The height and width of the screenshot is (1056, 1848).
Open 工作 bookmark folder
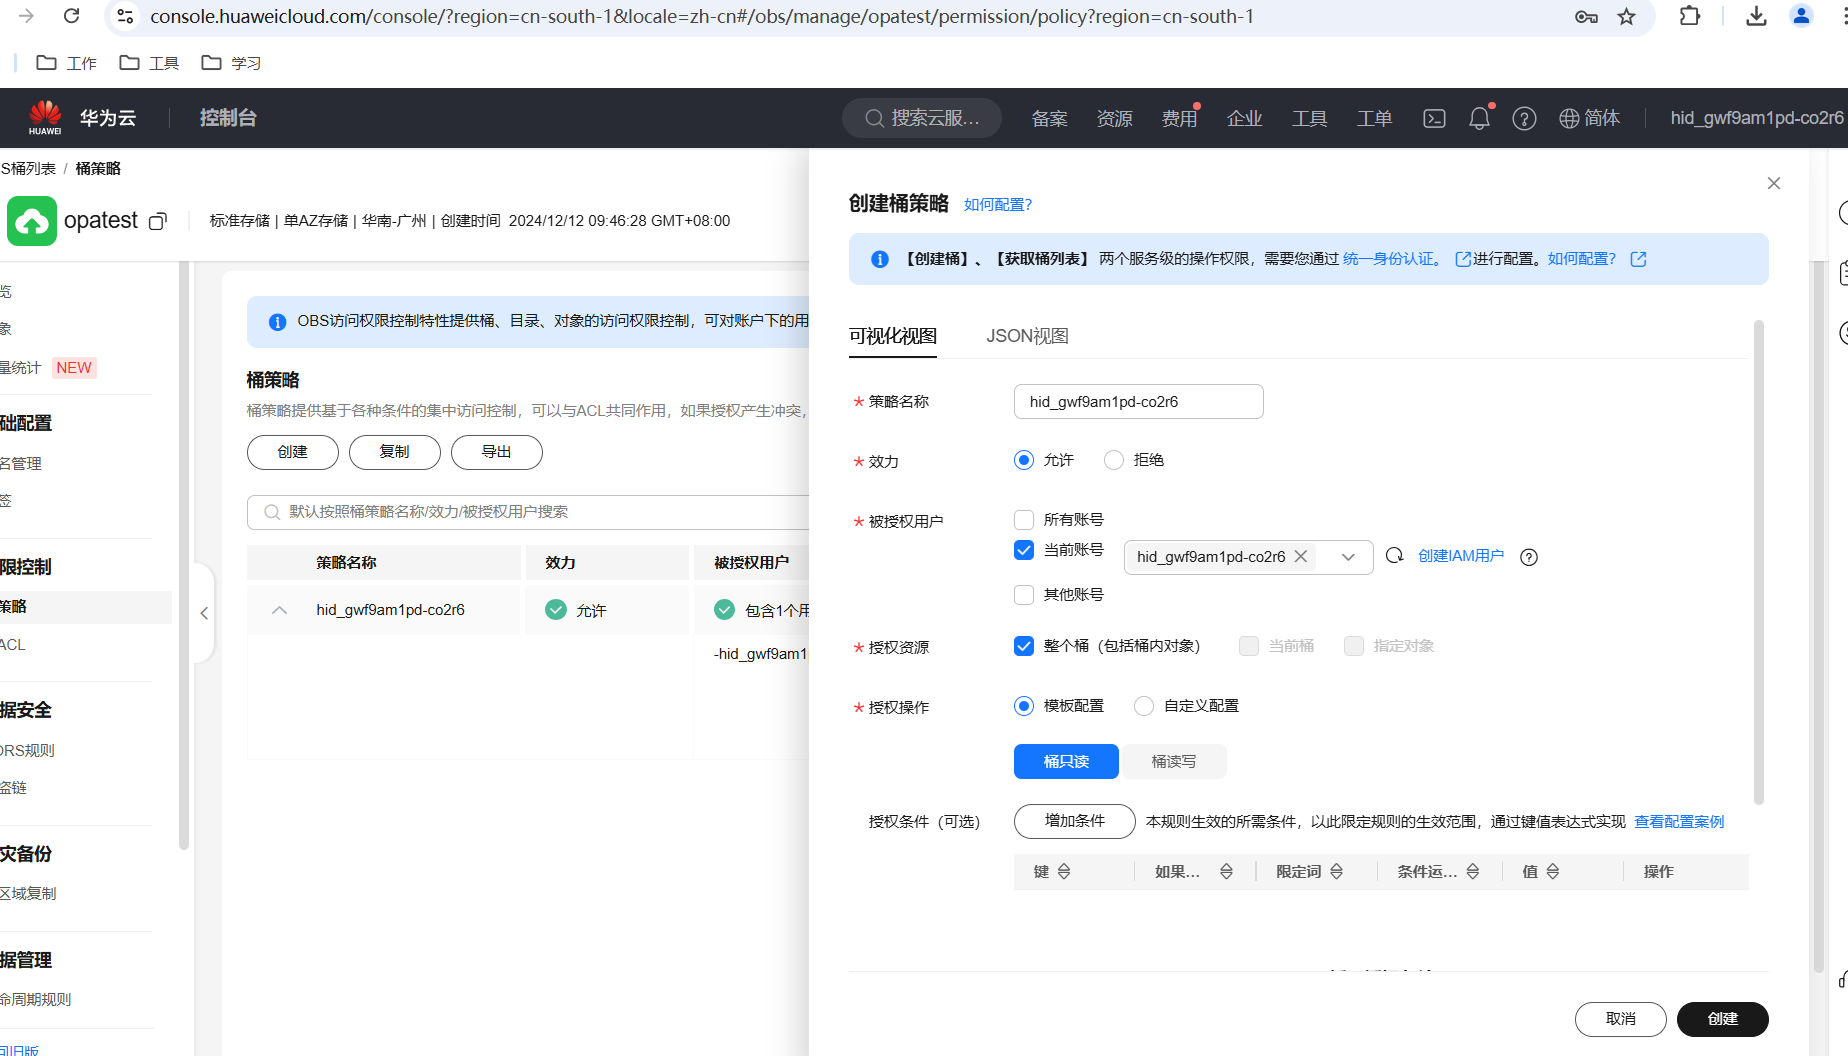coord(66,63)
